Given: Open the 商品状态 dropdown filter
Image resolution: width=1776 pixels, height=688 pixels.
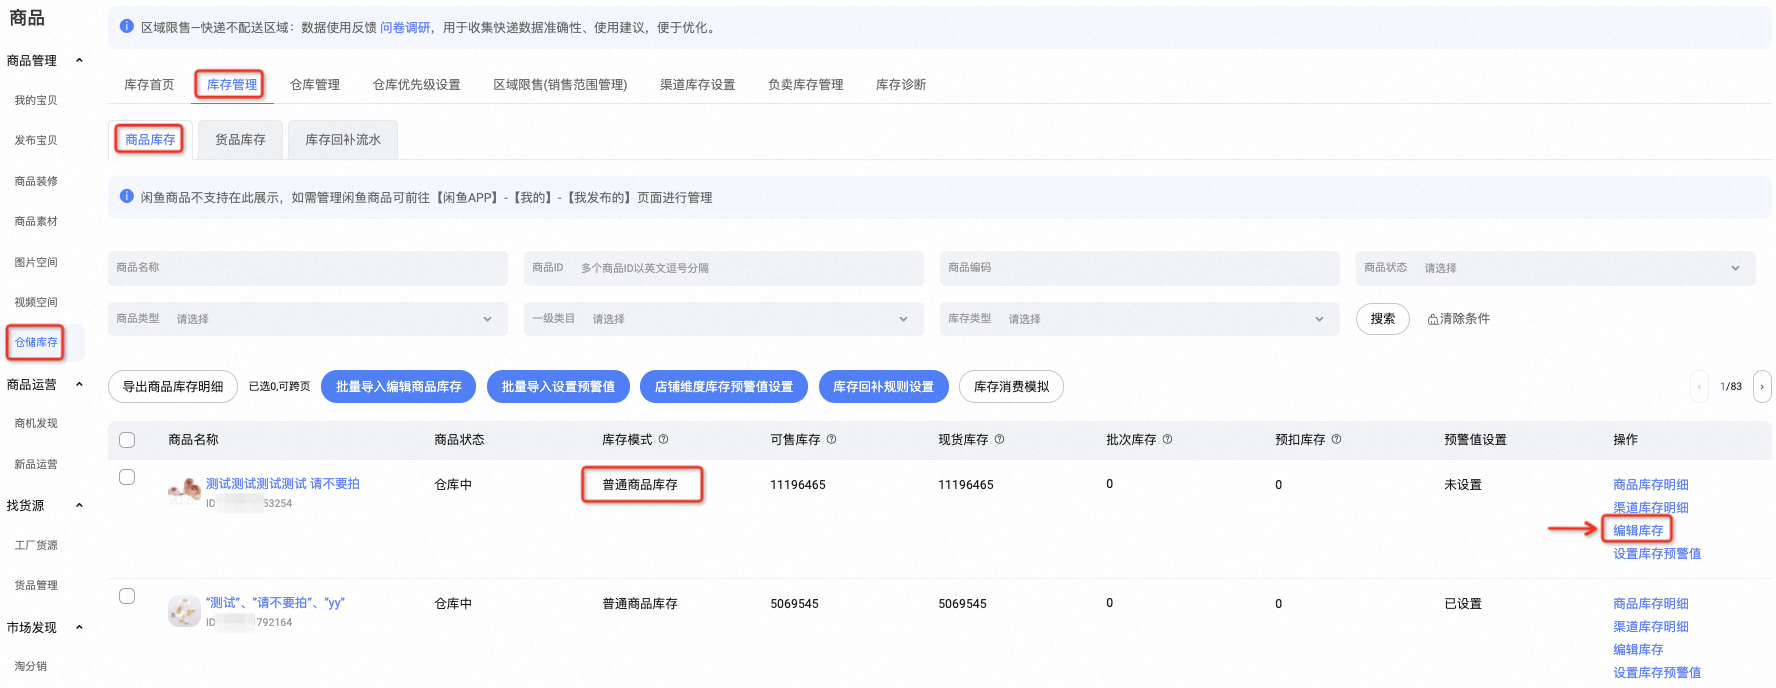Looking at the screenshot, I should coord(1555,268).
